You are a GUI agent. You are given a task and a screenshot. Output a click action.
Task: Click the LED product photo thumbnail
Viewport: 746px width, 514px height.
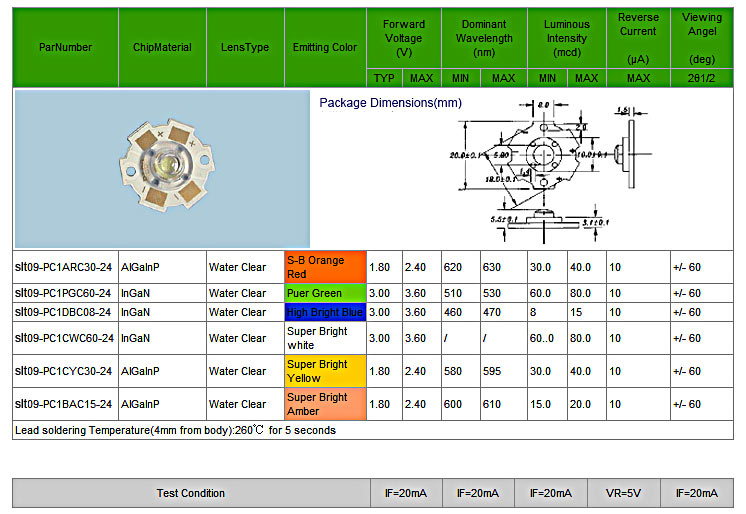162,169
